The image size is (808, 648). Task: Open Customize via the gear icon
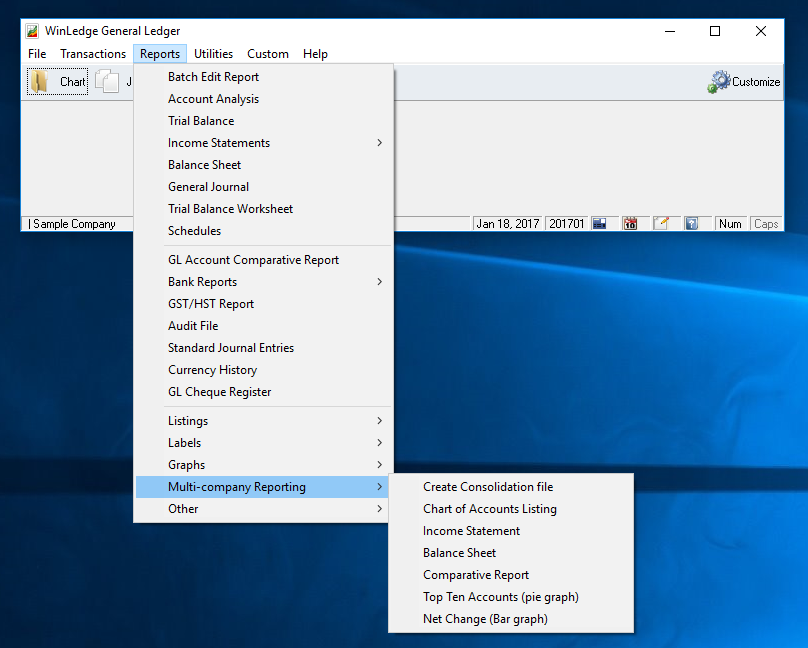pos(720,82)
